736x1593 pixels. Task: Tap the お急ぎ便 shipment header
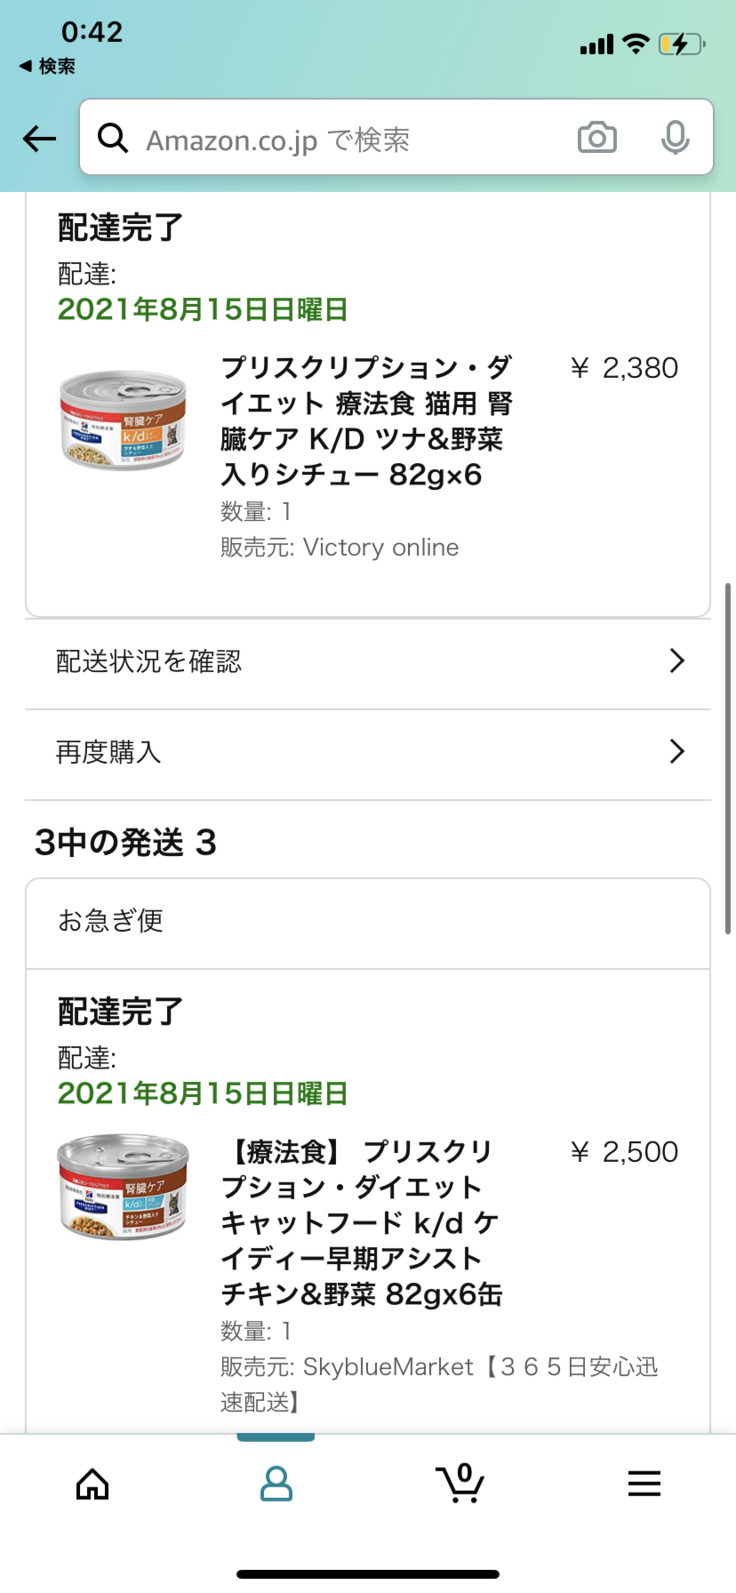pos(368,921)
